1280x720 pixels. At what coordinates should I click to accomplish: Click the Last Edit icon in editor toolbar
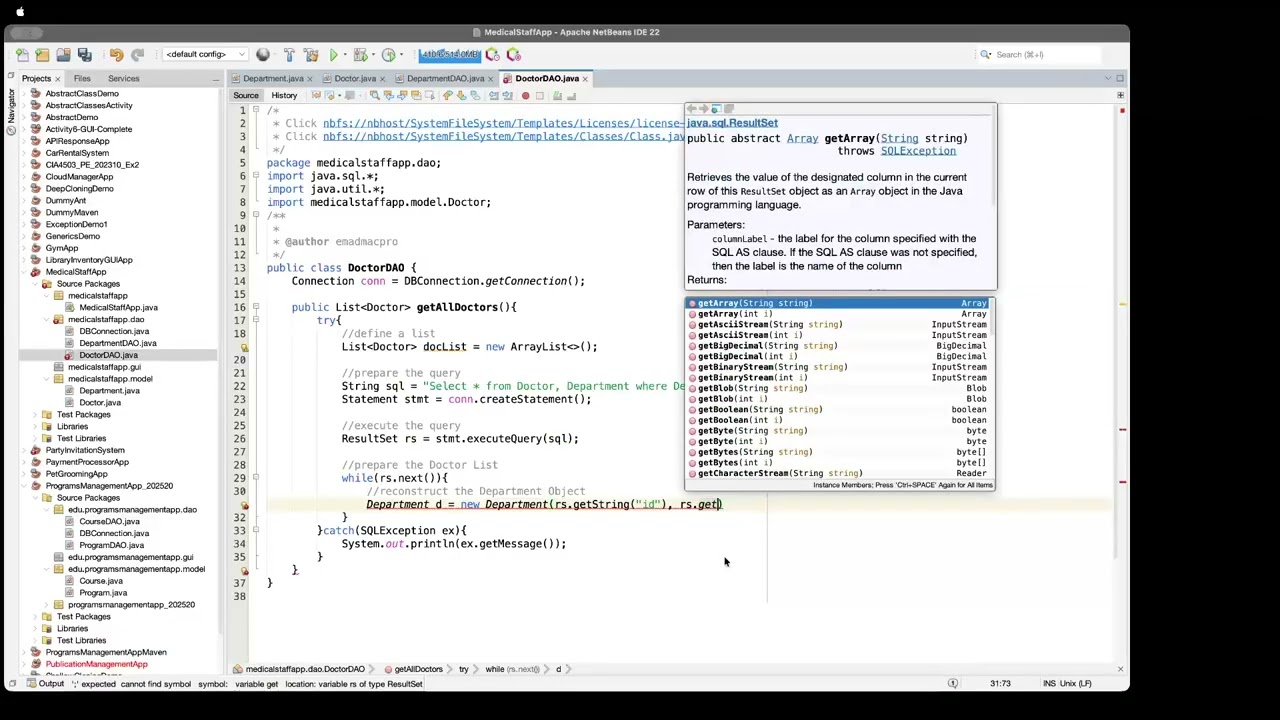(315, 96)
